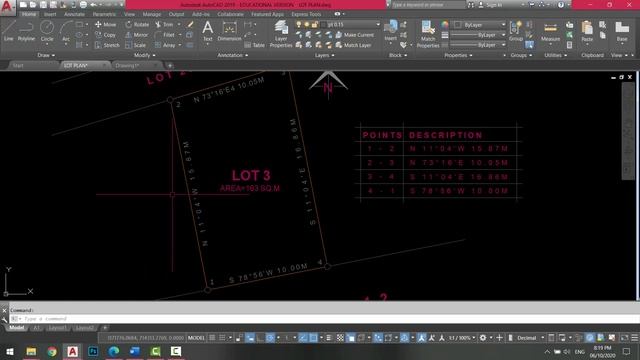Click Match Layer button
The image size is (640, 360).
click(x=353, y=45)
